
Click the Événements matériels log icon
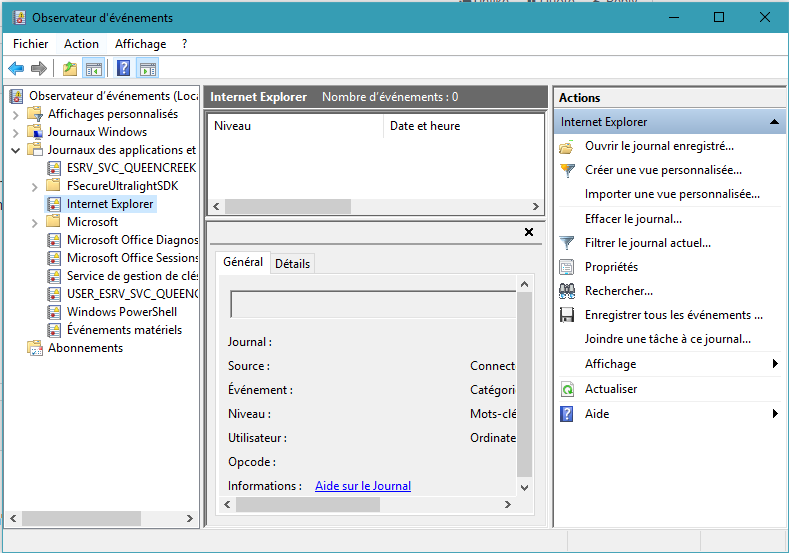tap(54, 330)
